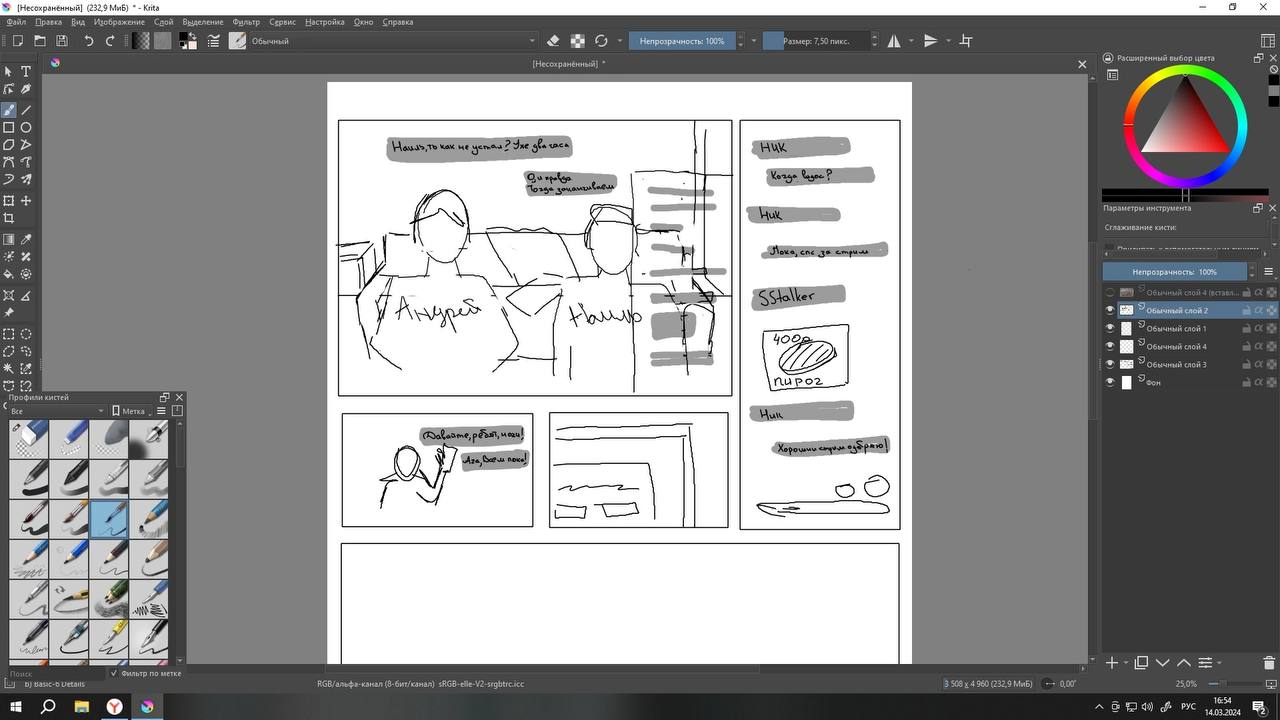Hide the Фон layer

(1110, 383)
